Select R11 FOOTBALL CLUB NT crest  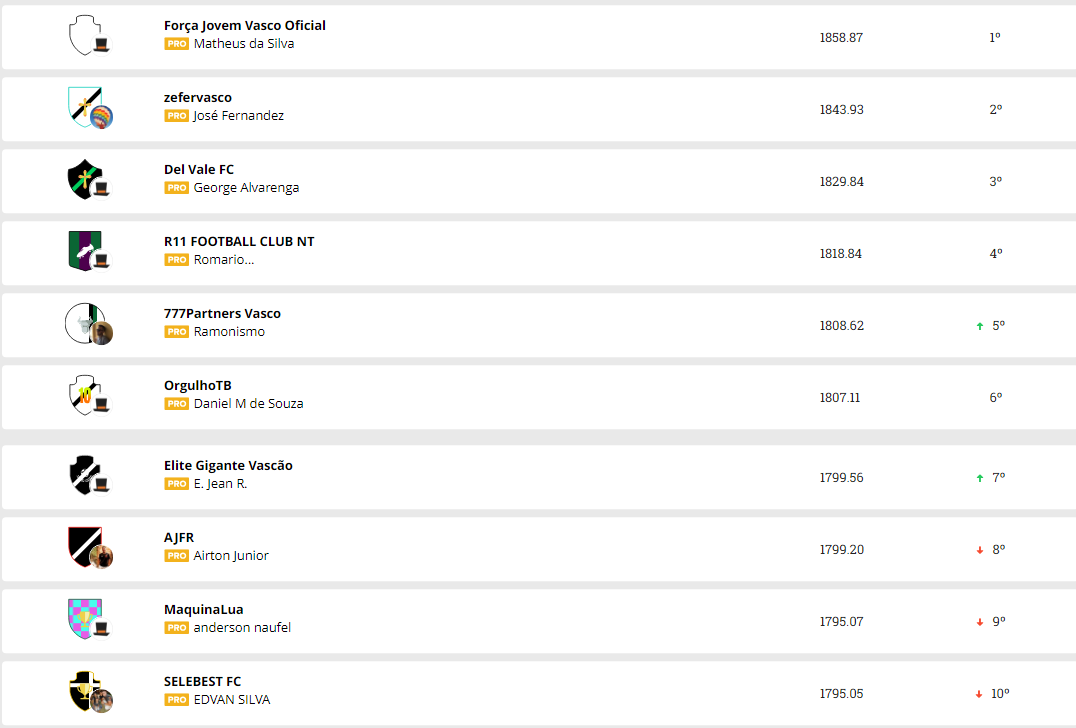coord(82,251)
